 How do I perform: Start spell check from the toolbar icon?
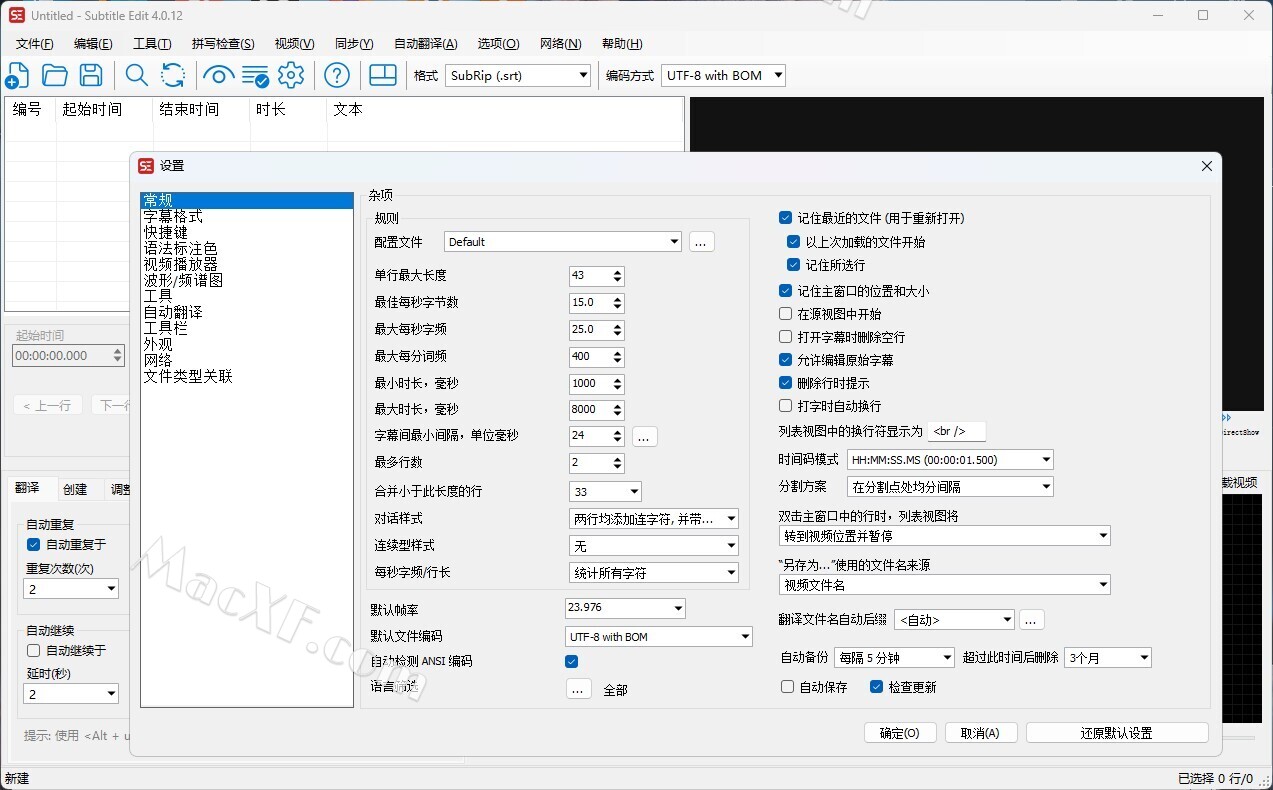click(x=255, y=75)
